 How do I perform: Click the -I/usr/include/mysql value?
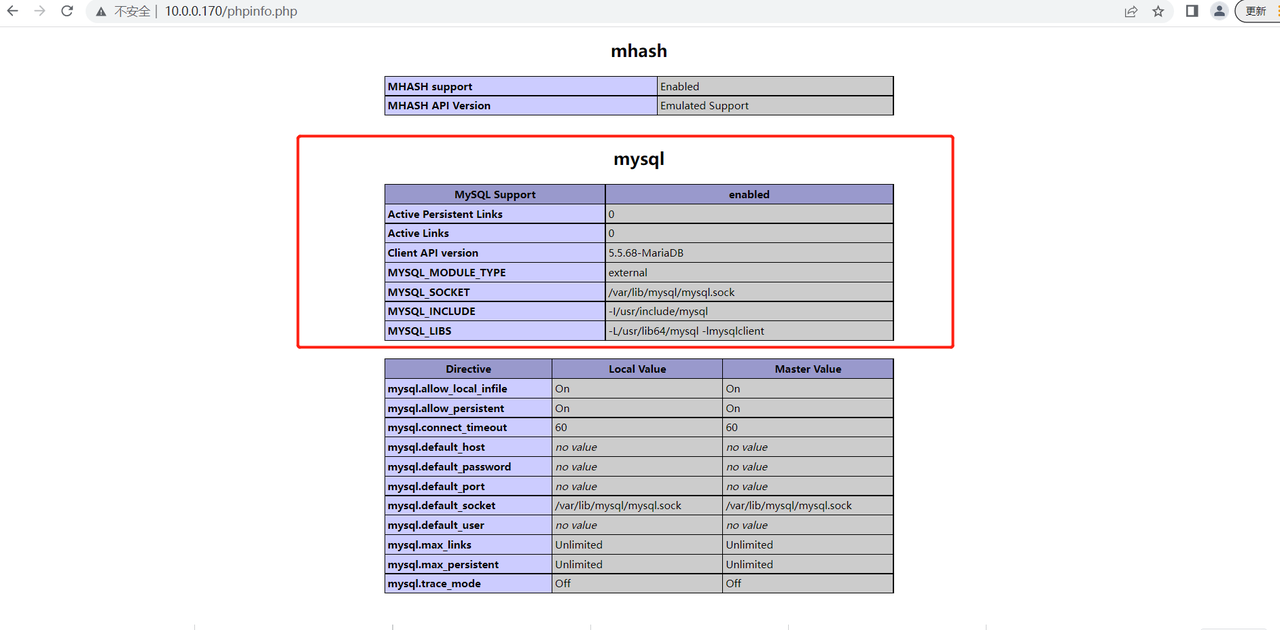tap(658, 311)
